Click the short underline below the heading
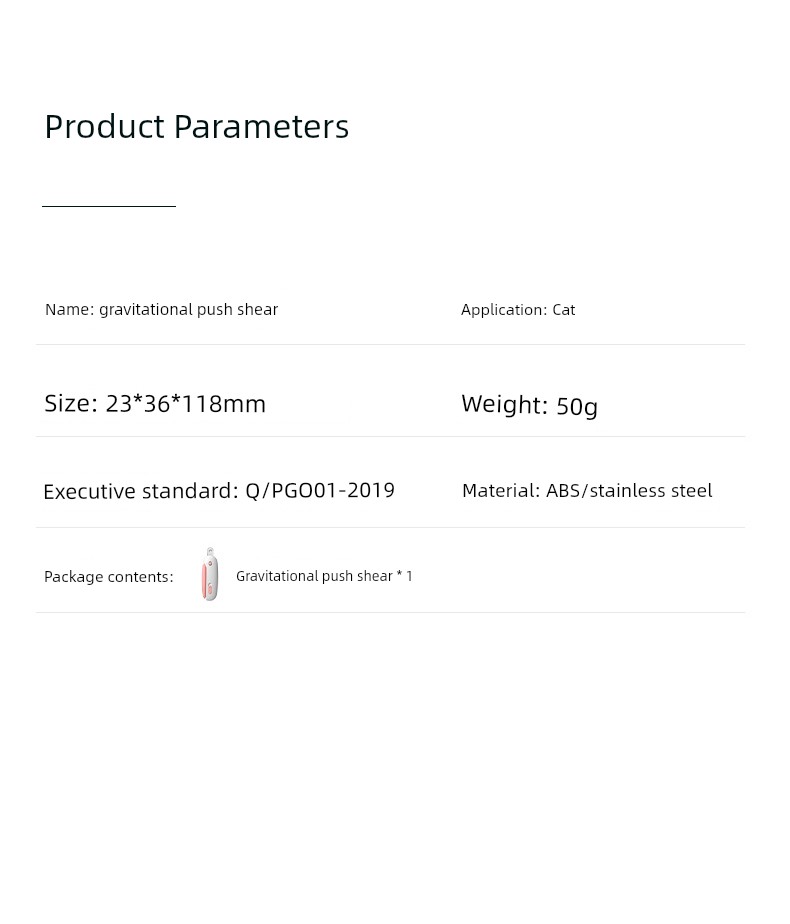 109,206
